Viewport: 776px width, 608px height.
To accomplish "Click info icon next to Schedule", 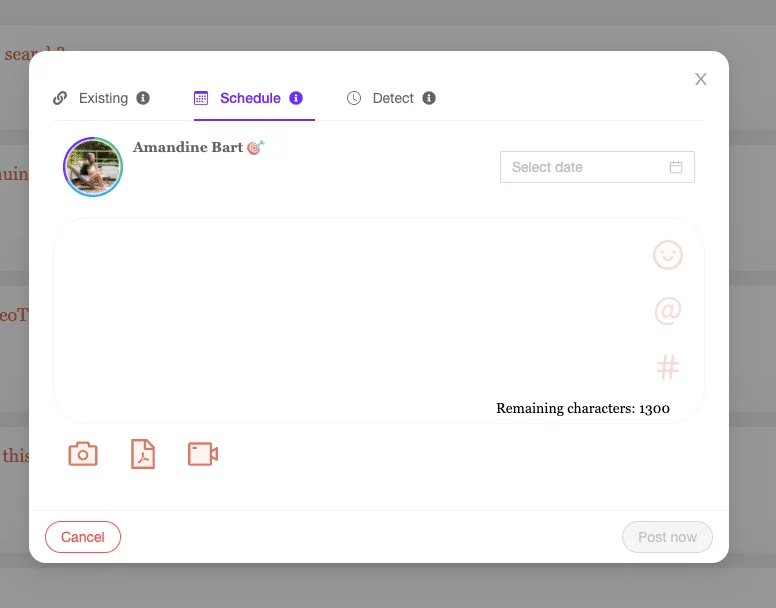I will (296, 98).
